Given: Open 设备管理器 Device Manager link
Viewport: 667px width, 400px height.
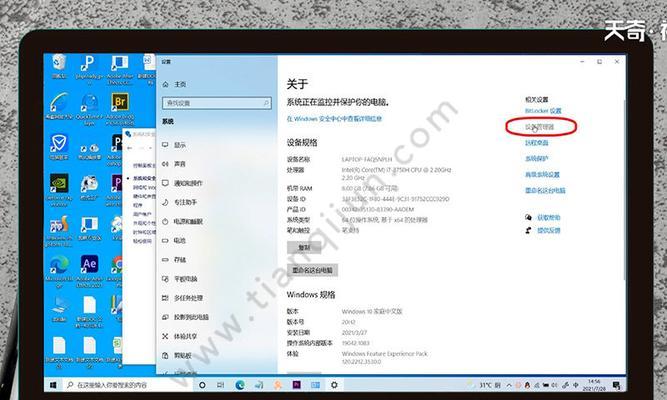Looking at the screenshot, I should (x=539, y=127).
